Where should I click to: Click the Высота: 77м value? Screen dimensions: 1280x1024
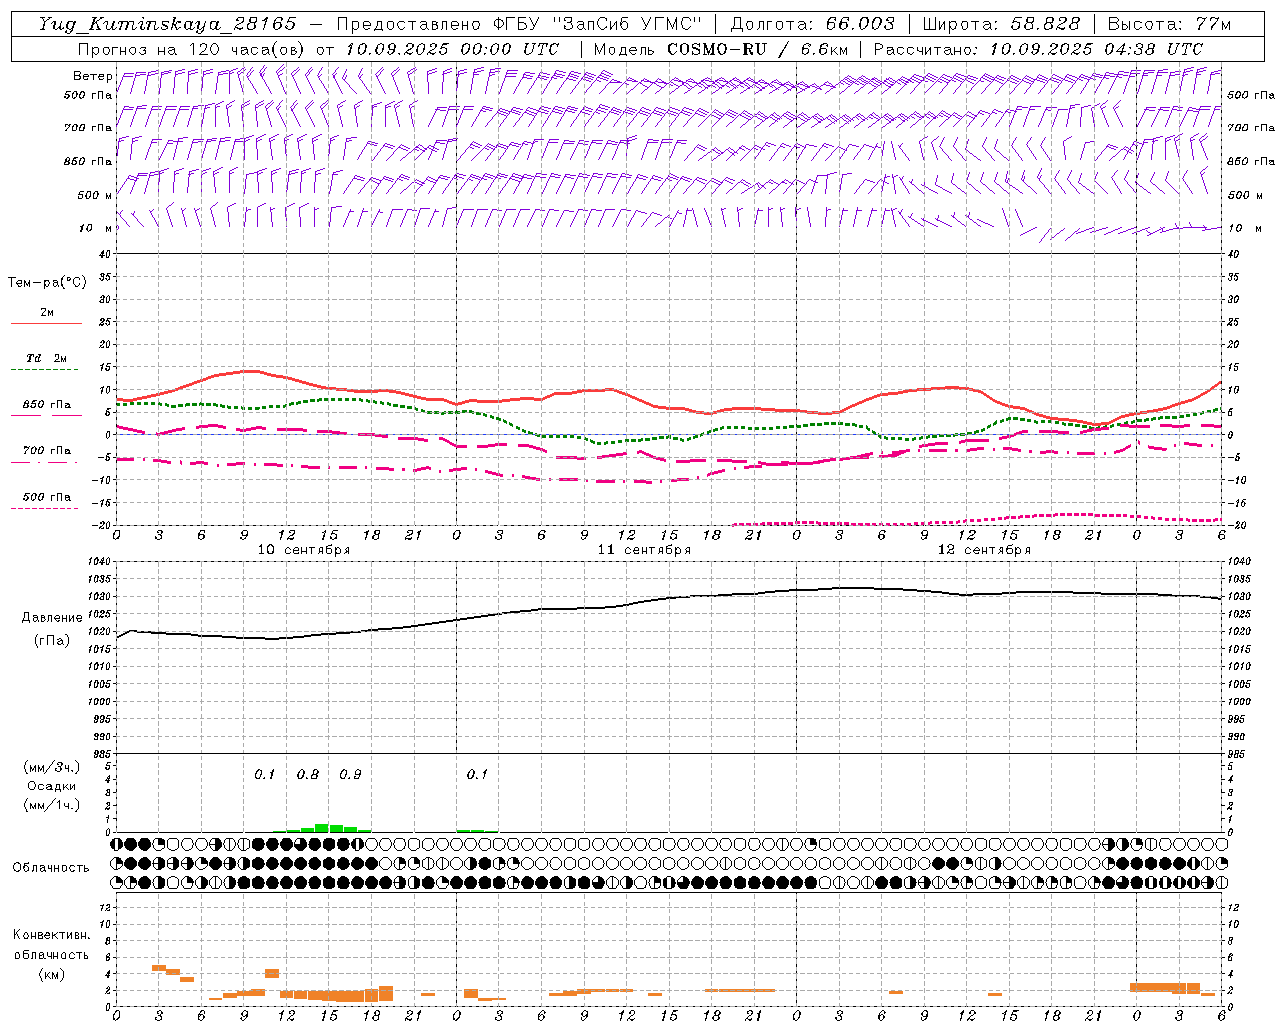1170,24
